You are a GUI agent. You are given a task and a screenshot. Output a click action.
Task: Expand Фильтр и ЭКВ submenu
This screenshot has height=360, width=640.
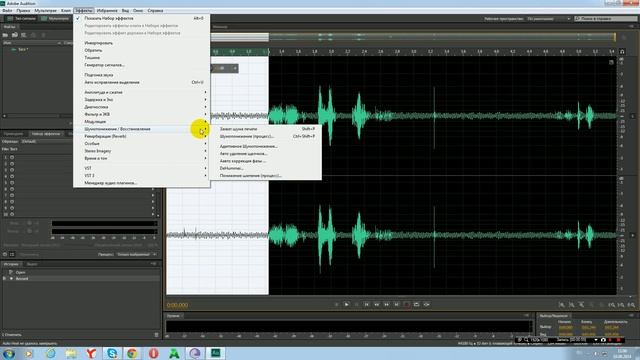coord(141,114)
